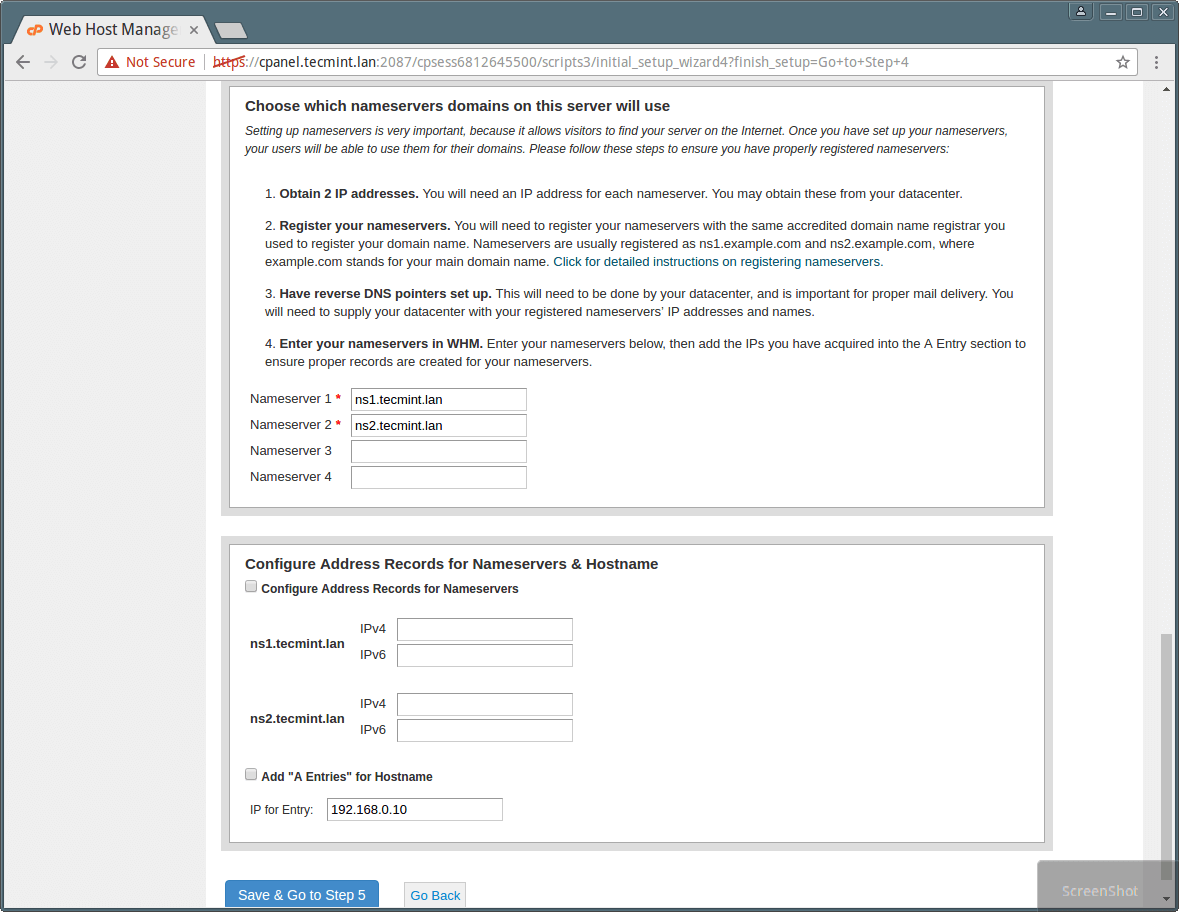Click the ns2.tecmint.lan IPv4 field
Image resolution: width=1179 pixels, height=912 pixels.
(485, 704)
